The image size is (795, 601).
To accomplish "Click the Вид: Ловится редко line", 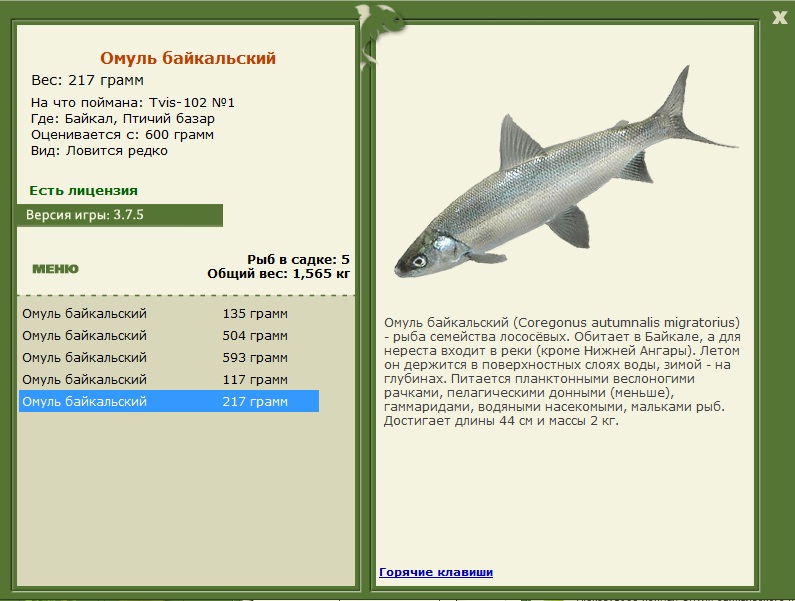I will tap(99, 151).
